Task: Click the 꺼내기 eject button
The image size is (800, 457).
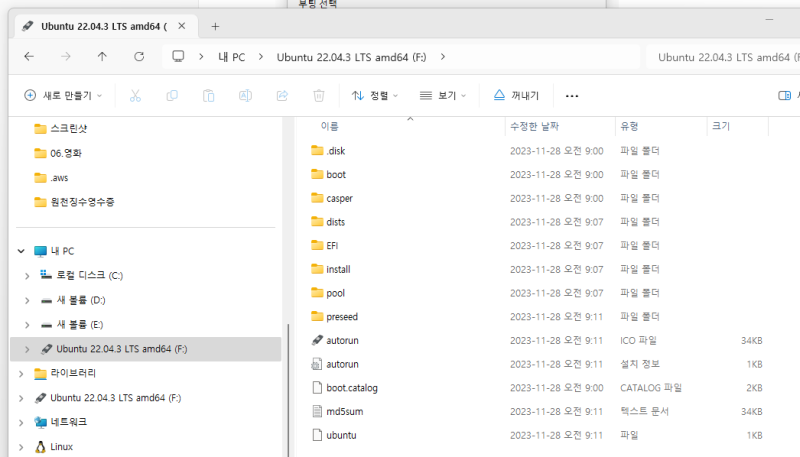Action: tap(516, 96)
